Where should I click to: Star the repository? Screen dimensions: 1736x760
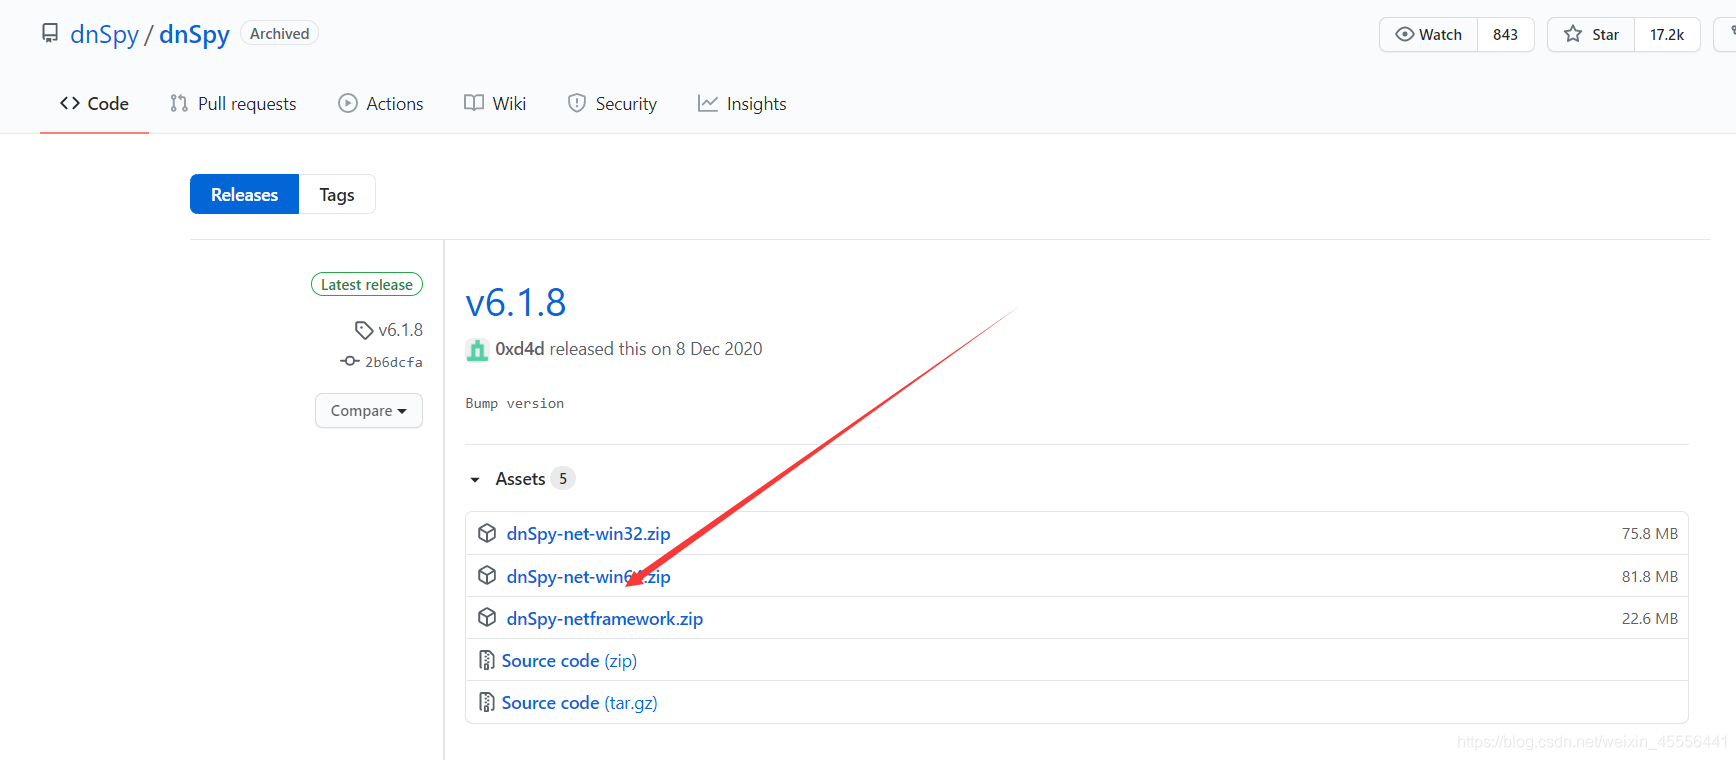[x=1591, y=34]
